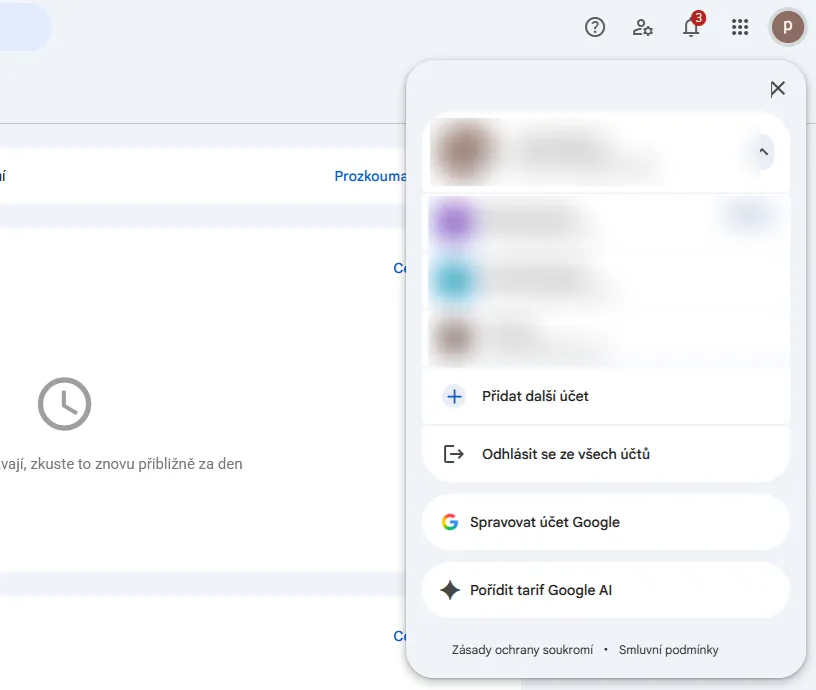The image size is (816, 690).
Task: Select the blurred teal avatar account
Action: pyautogui.click(x=606, y=281)
